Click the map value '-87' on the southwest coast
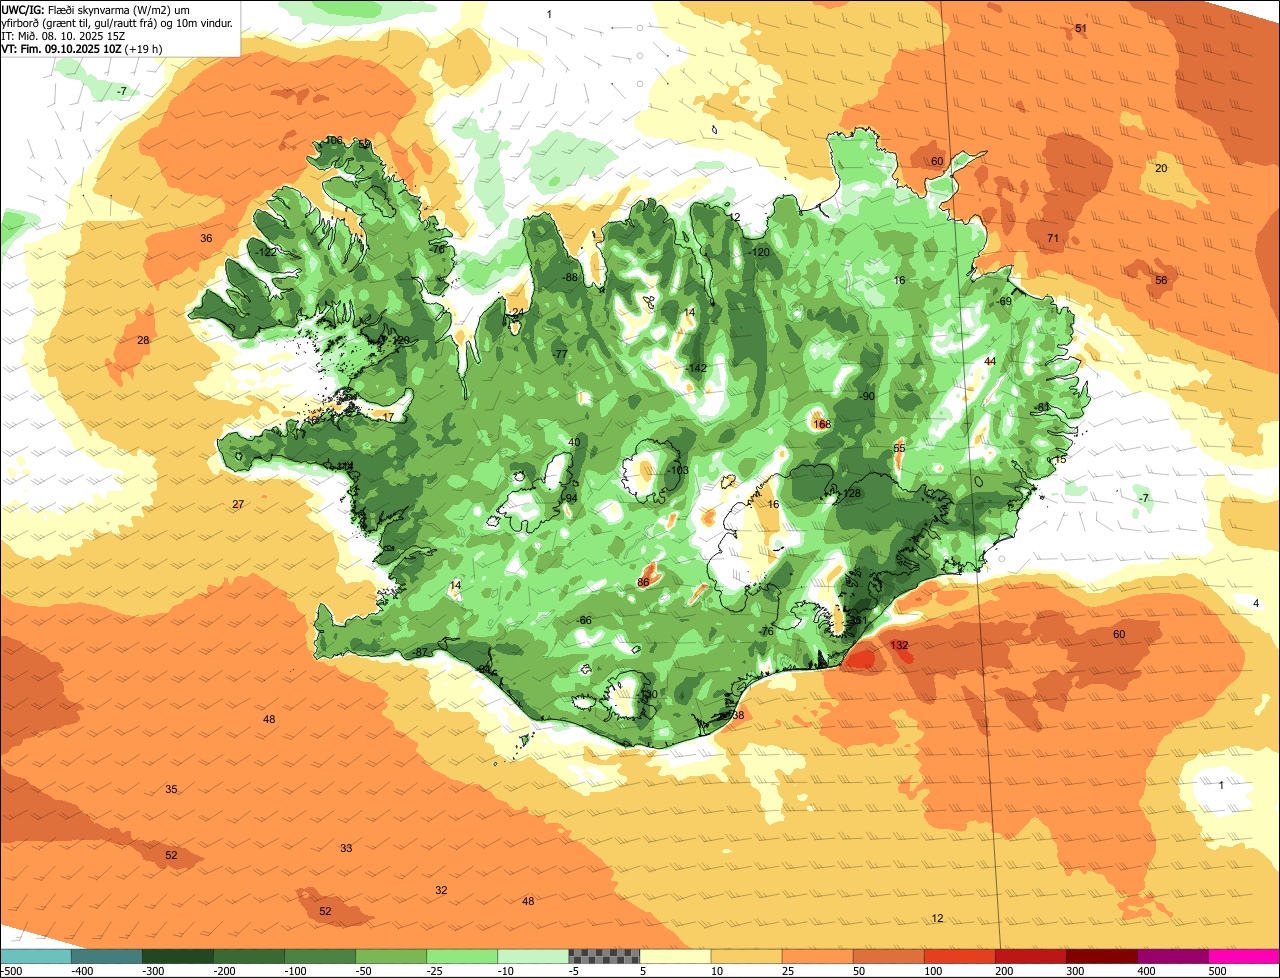This screenshot has width=1280, height=978. (x=420, y=653)
